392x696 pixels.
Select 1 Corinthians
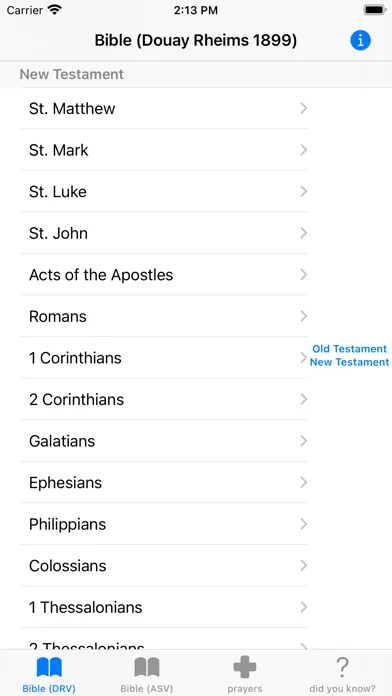coord(164,358)
